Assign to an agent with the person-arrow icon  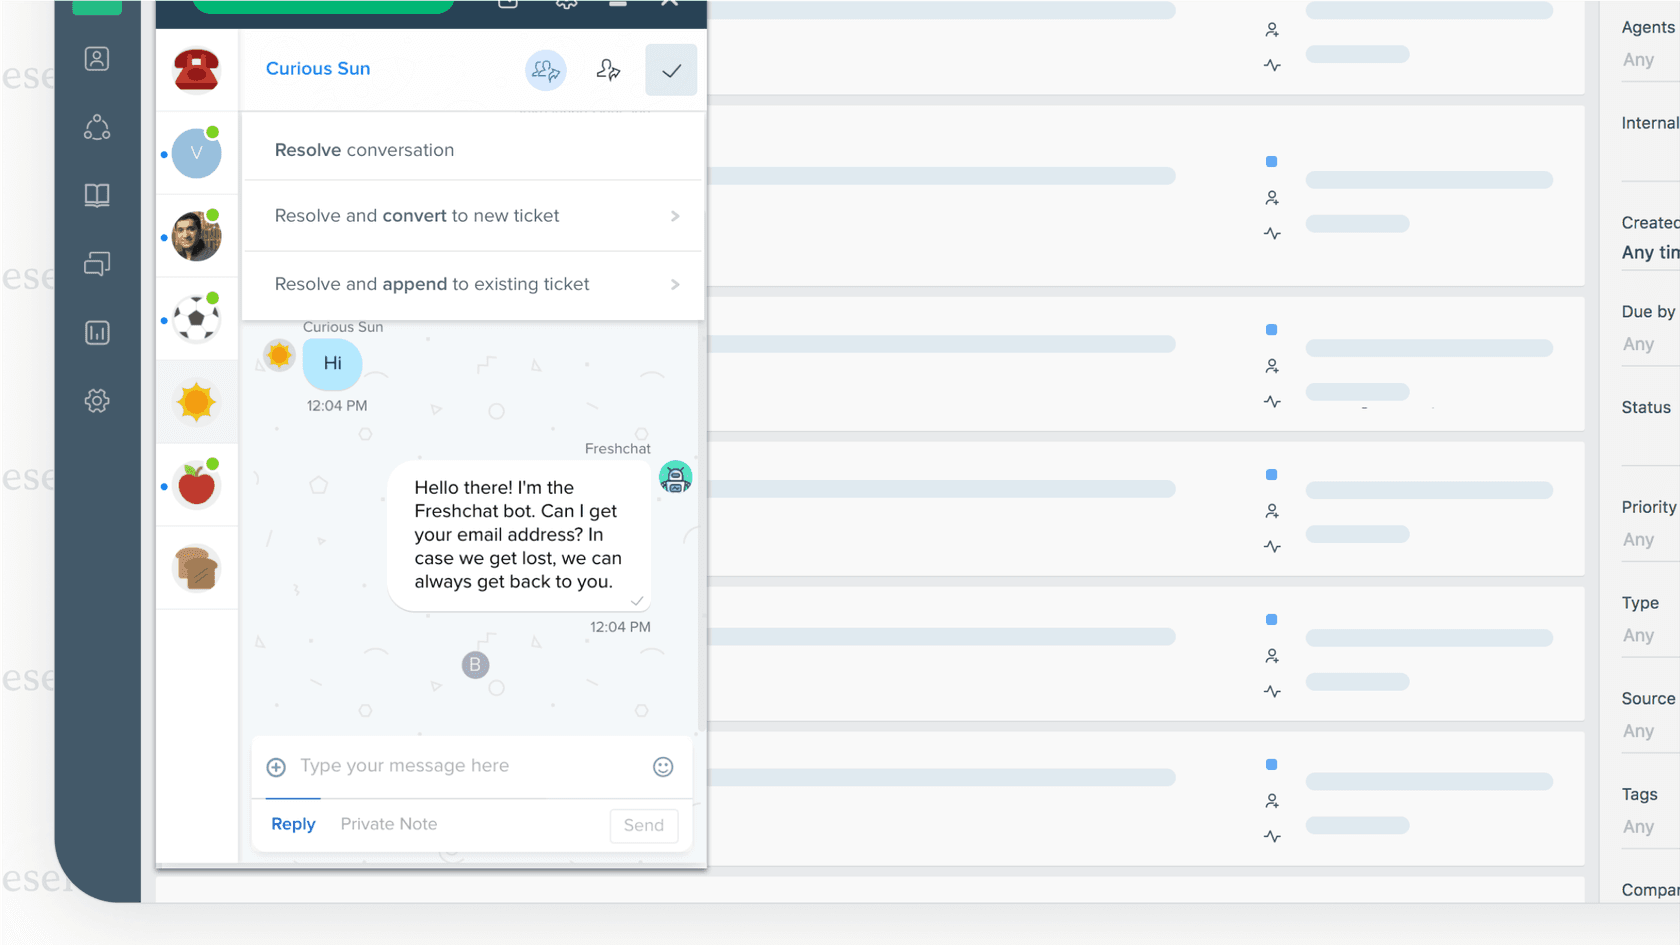(609, 70)
